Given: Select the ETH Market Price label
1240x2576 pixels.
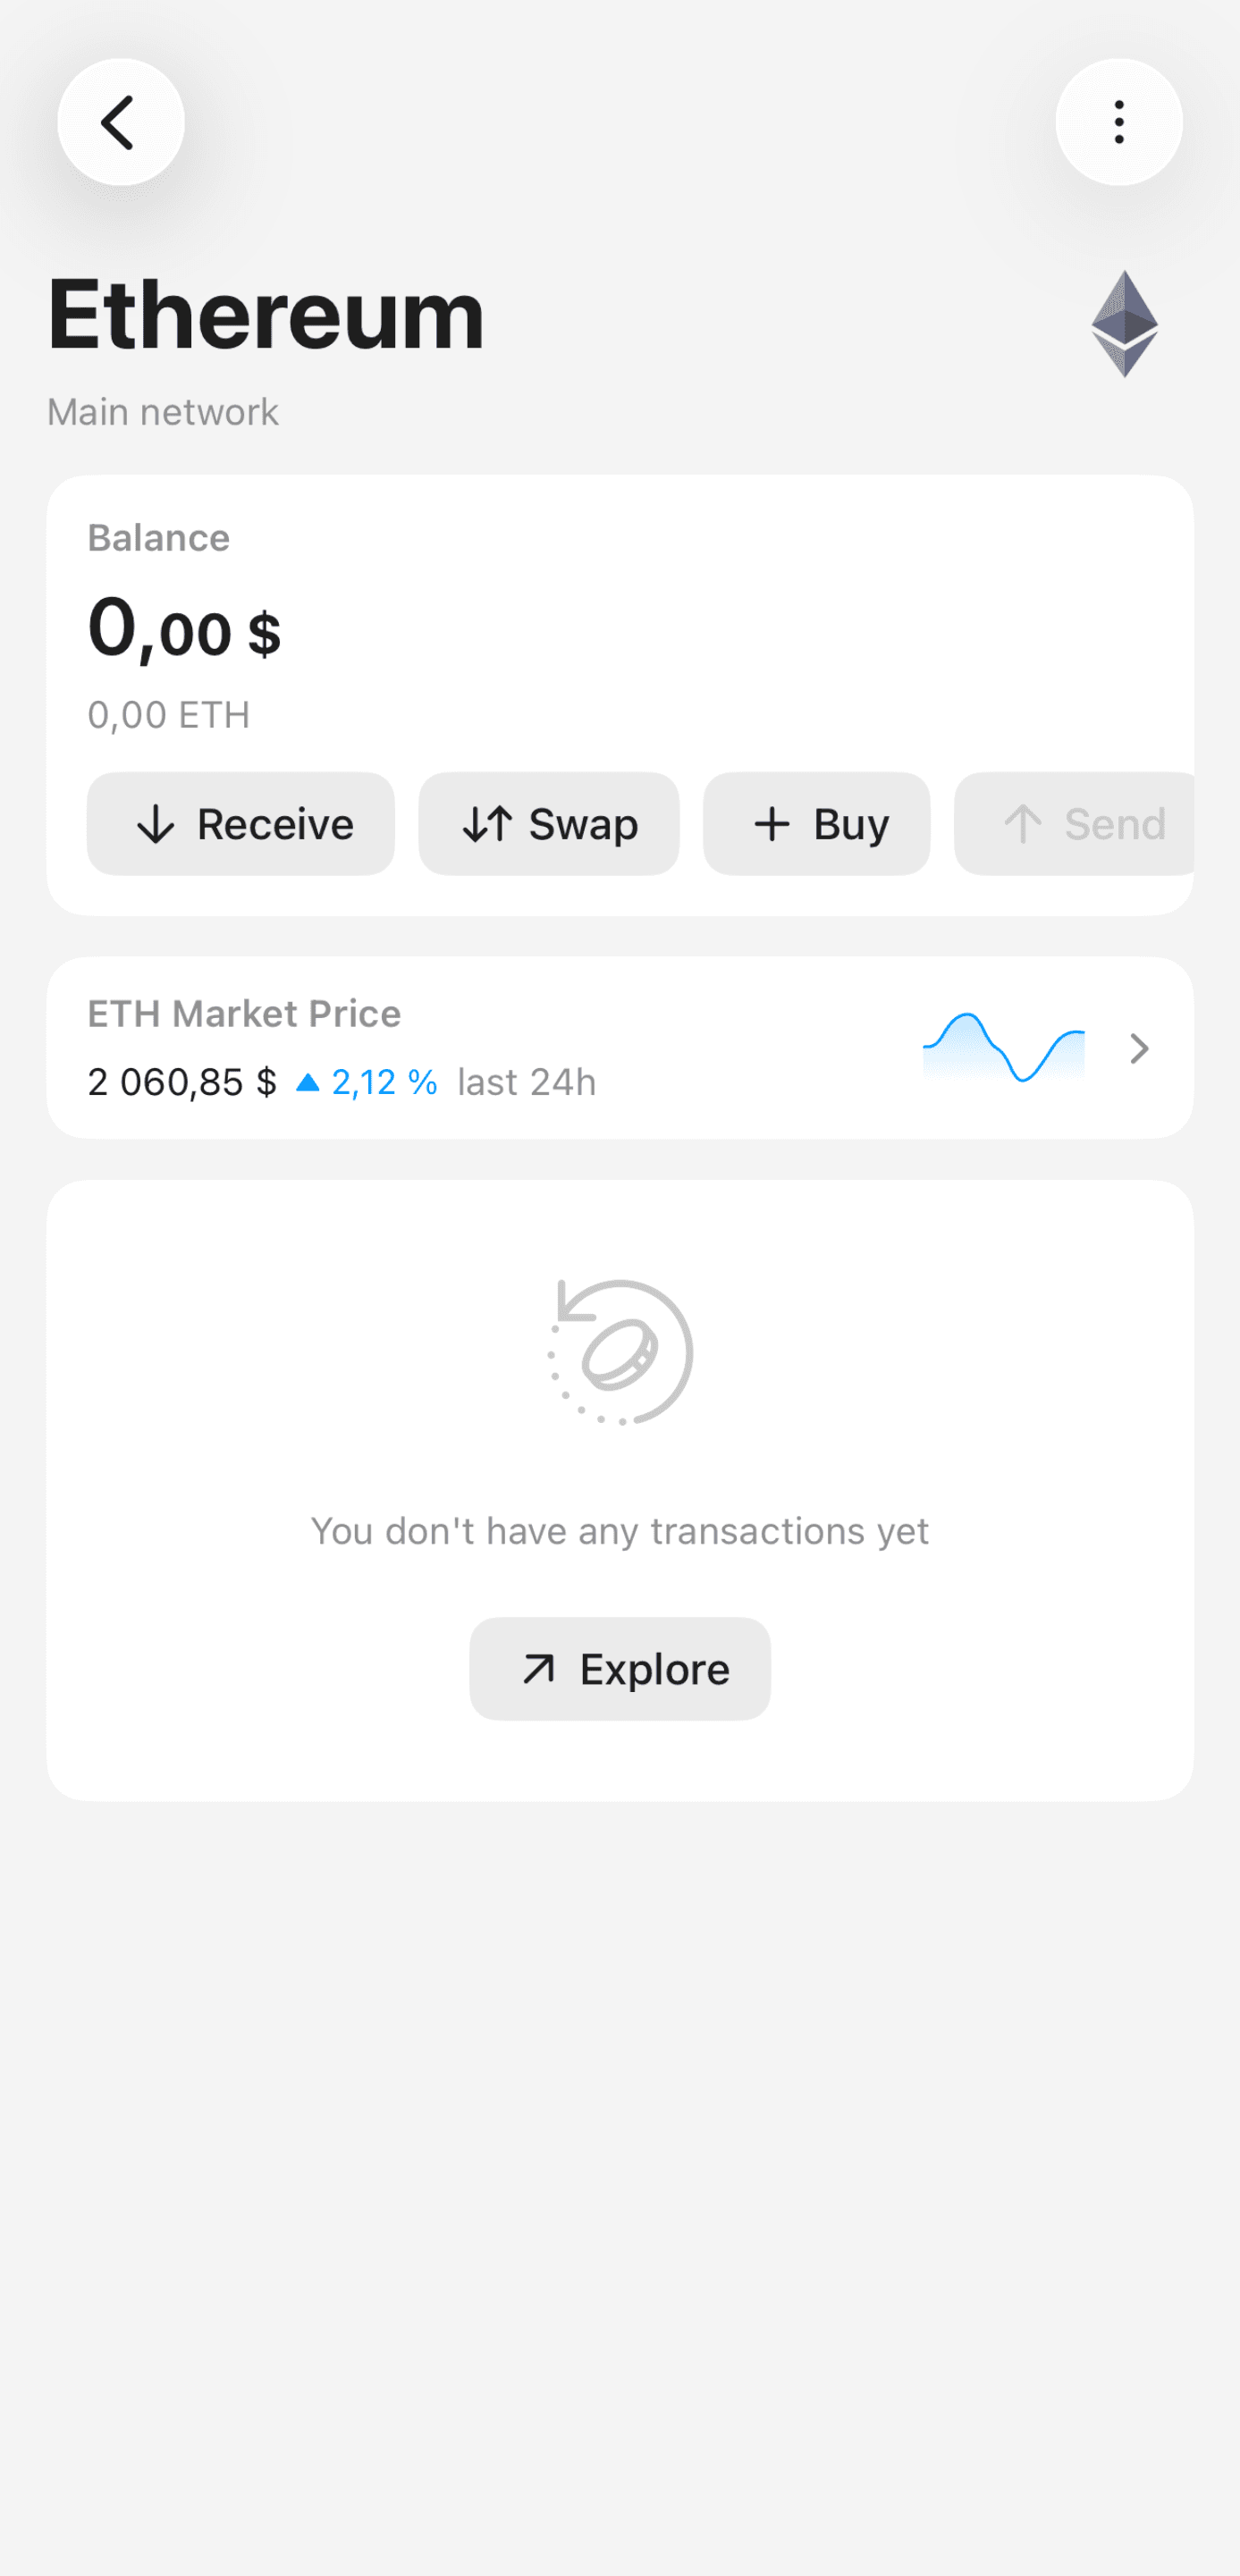Looking at the screenshot, I should pyautogui.click(x=244, y=1014).
